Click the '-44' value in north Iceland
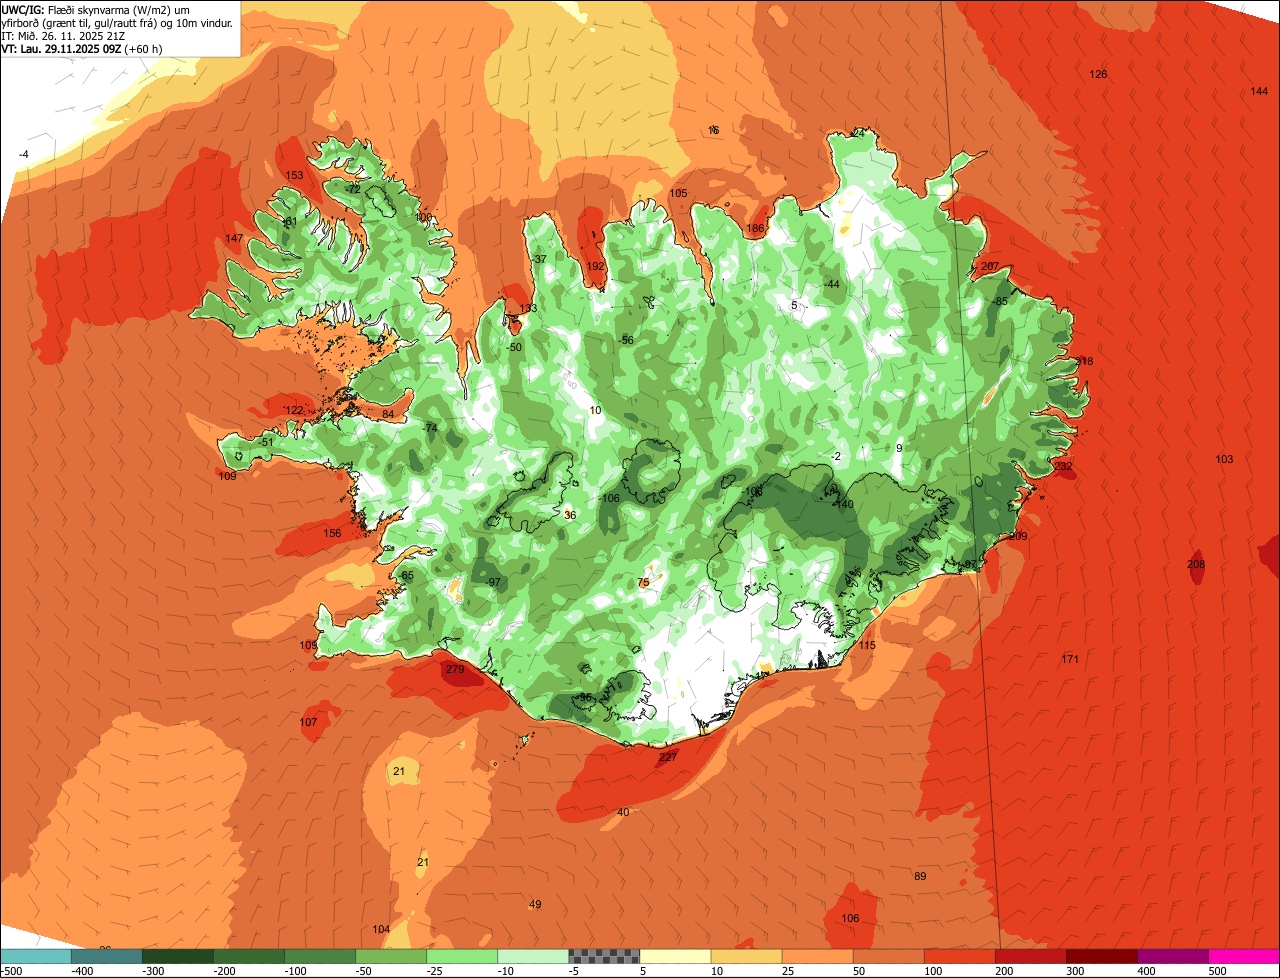Image resolution: width=1280 pixels, height=978 pixels. pos(831,285)
